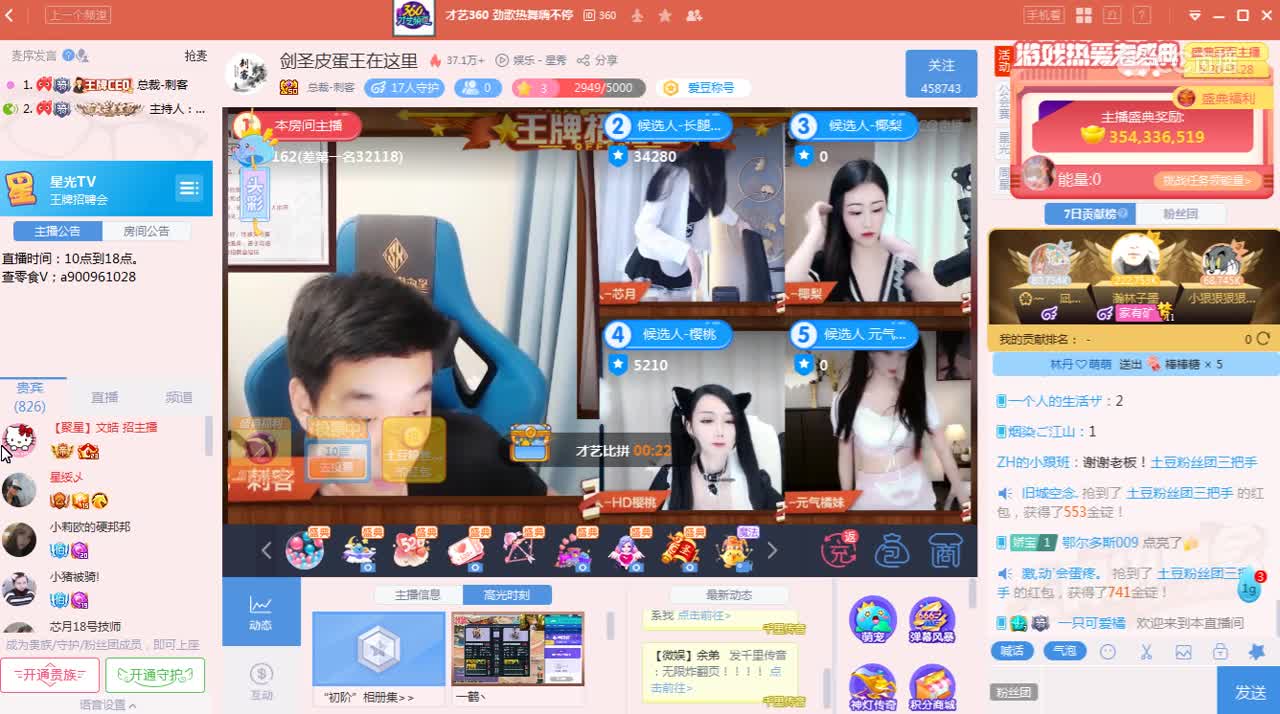This screenshot has width=1280, height=714.
Task: Click the 发送 send button
Action: tap(1250, 692)
